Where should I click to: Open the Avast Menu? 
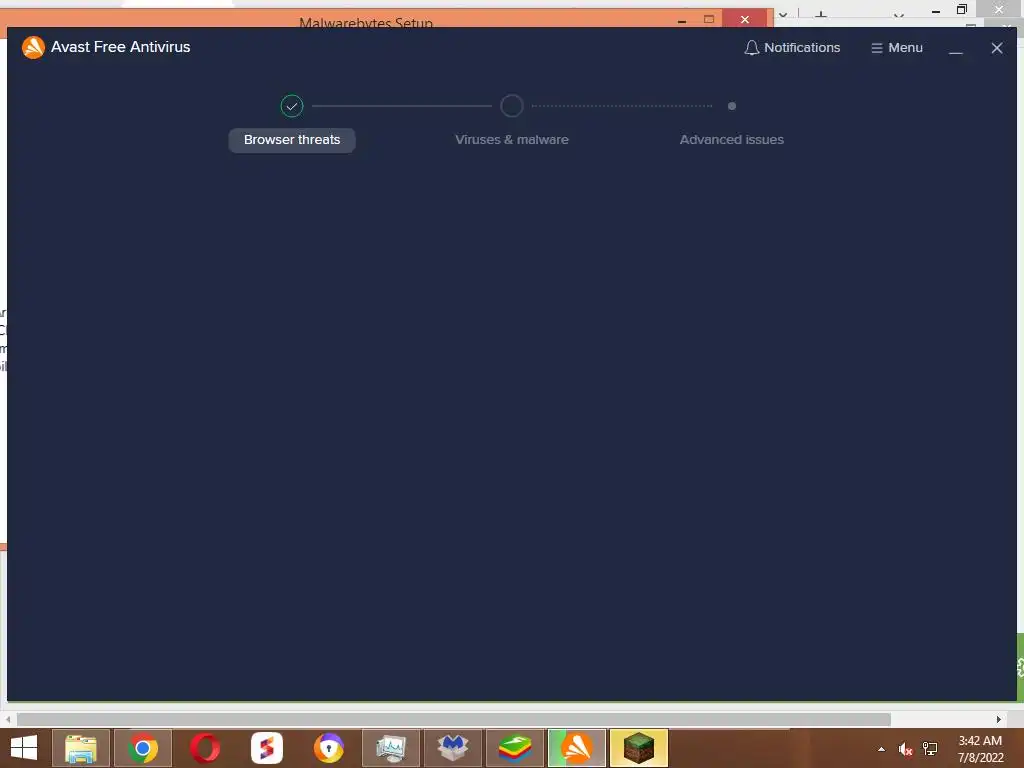(897, 48)
